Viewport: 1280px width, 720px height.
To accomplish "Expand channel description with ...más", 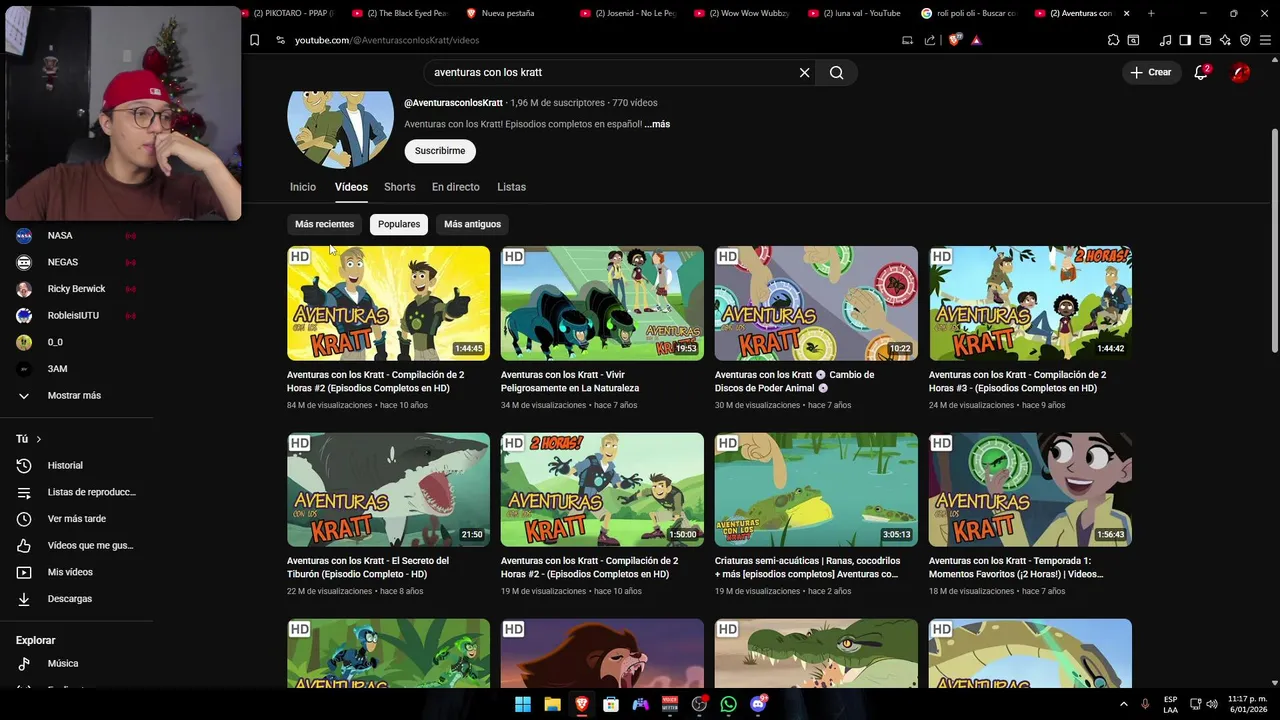I will 657,124.
